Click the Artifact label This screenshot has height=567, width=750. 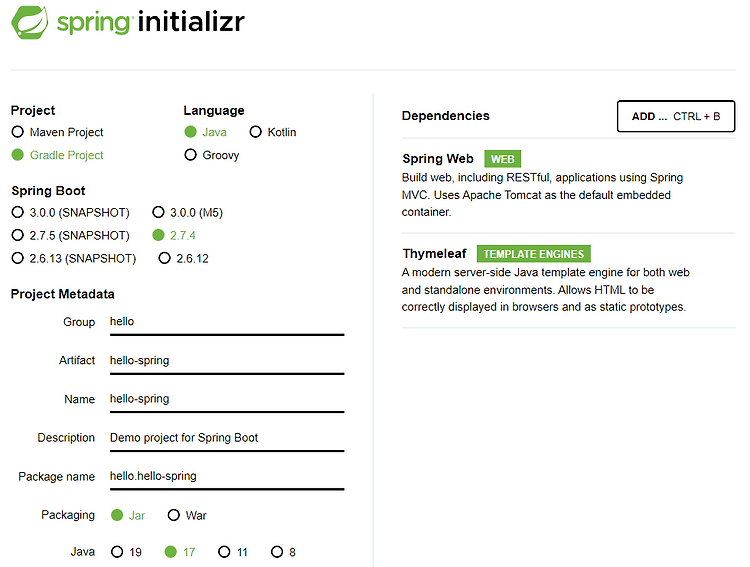[77, 360]
